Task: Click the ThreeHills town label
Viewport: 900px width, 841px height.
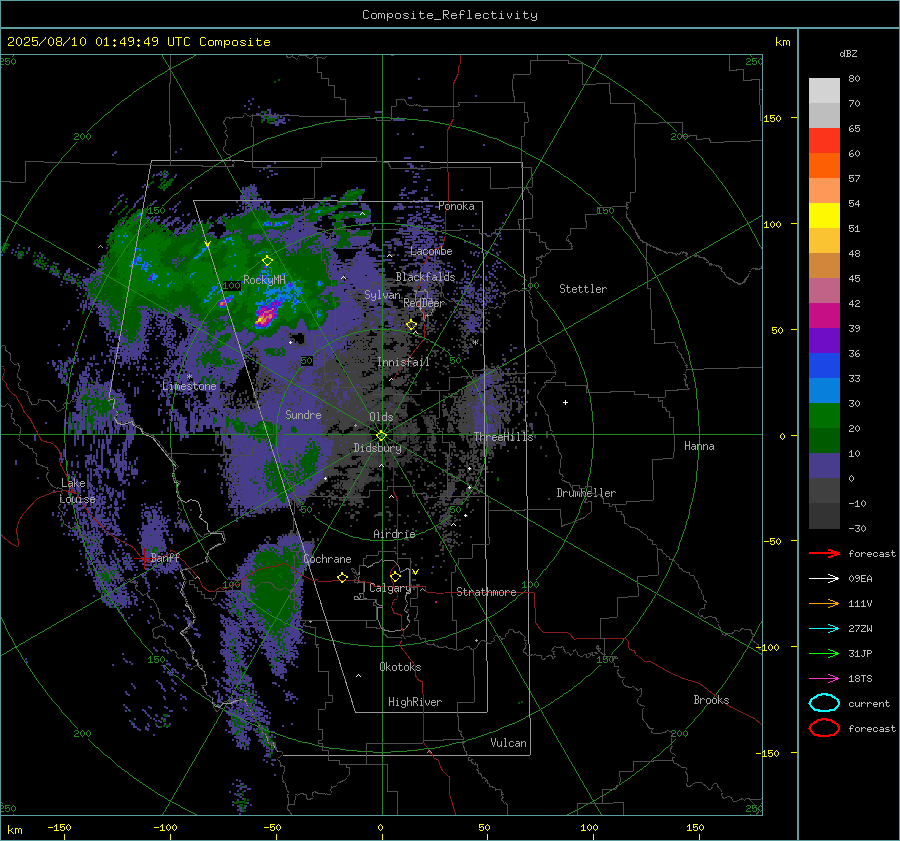Action: [503, 437]
